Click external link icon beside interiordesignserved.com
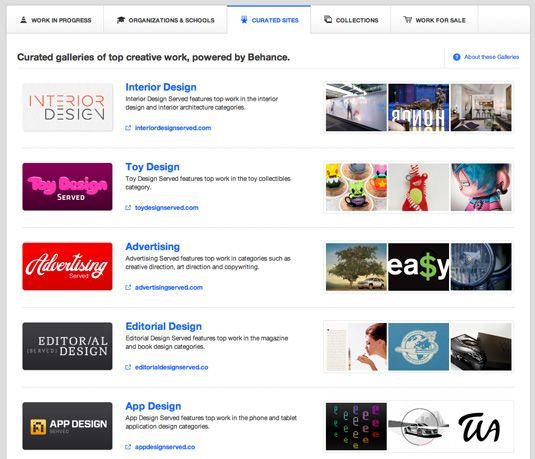This screenshot has height=459, width=535. coord(128,128)
